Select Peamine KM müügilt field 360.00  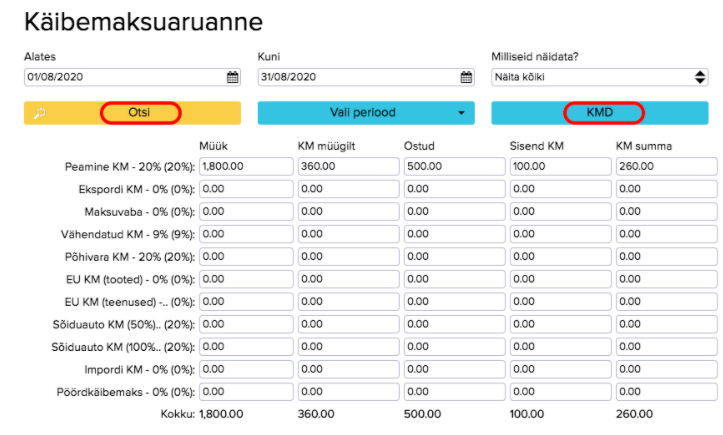pos(349,167)
